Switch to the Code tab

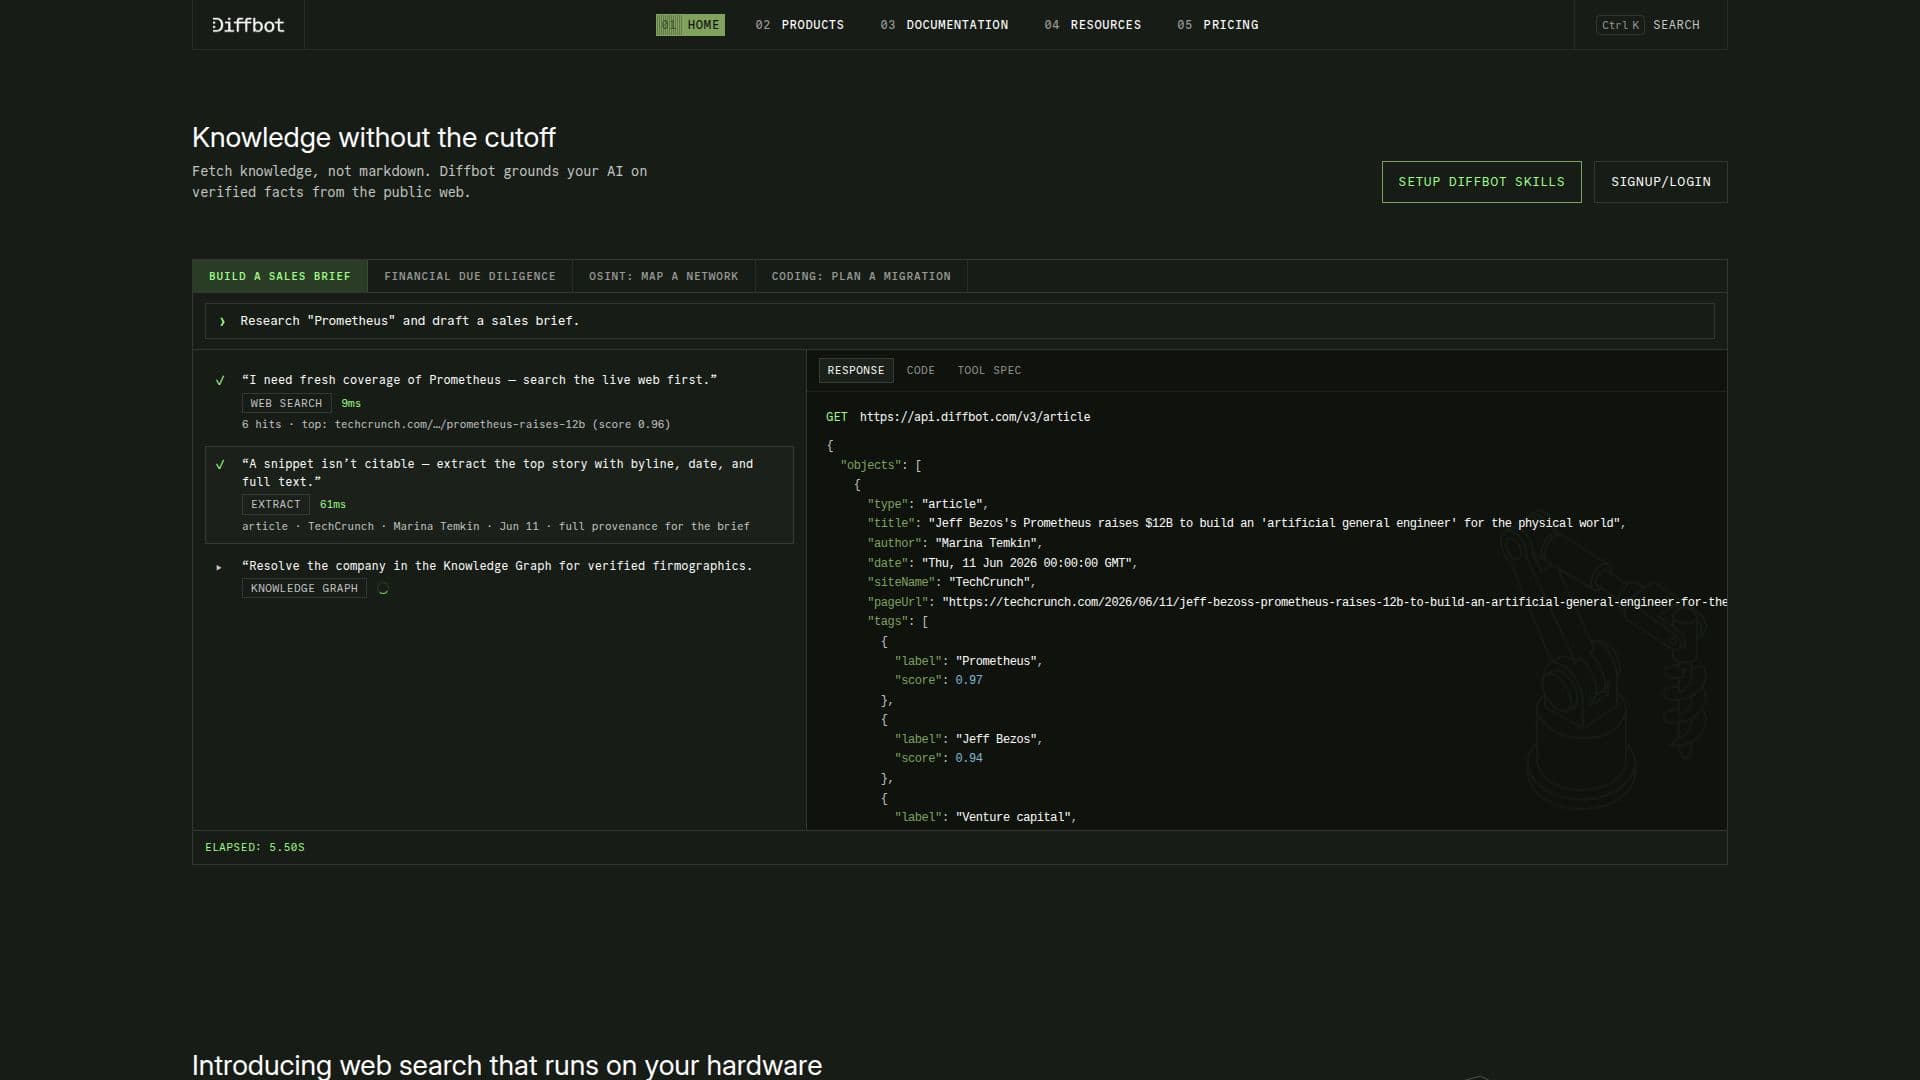tap(920, 370)
